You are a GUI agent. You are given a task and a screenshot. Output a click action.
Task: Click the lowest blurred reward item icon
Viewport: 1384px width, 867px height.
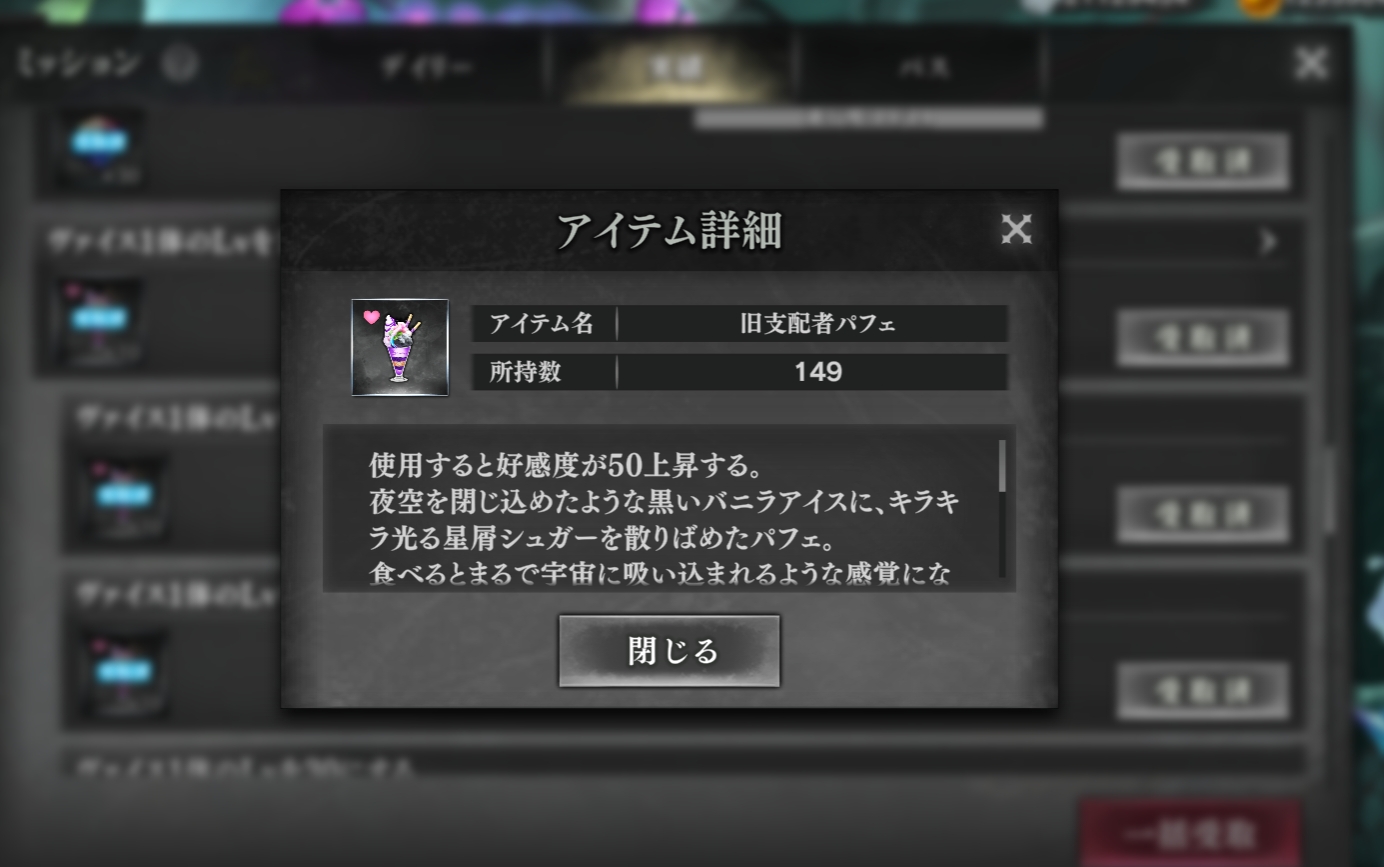coord(123,673)
